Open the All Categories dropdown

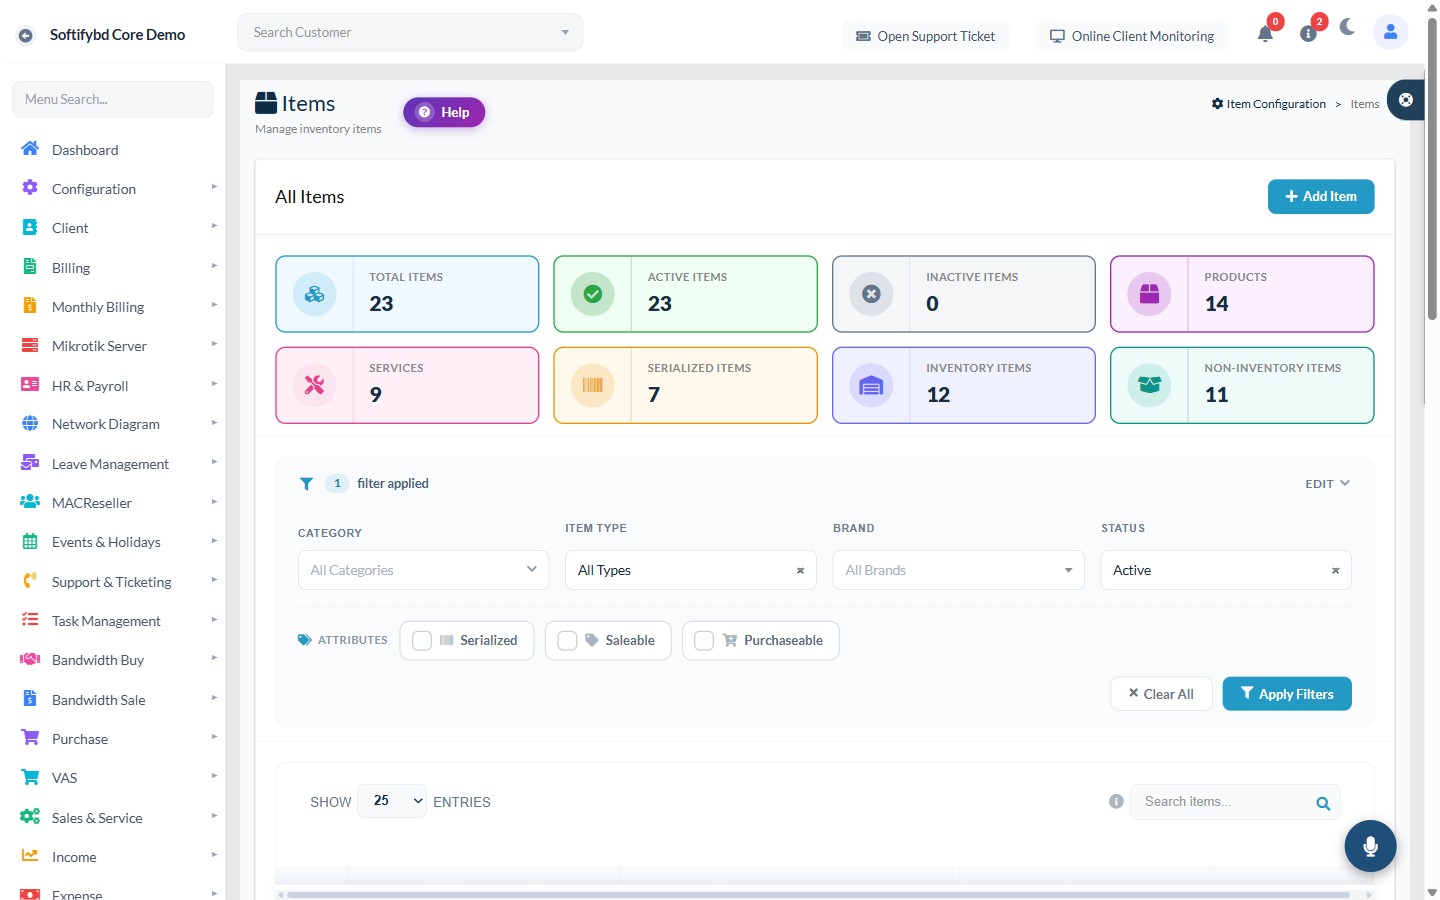pyautogui.click(x=423, y=570)
